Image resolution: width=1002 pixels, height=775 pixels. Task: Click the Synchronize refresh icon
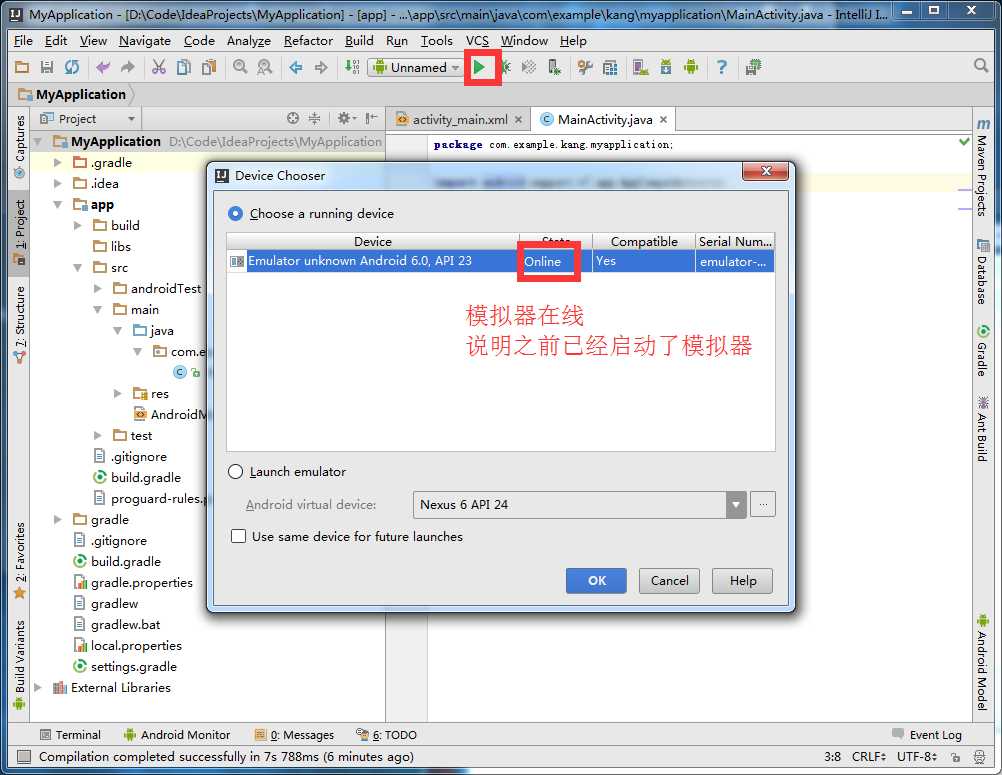[x=72, y=67]
